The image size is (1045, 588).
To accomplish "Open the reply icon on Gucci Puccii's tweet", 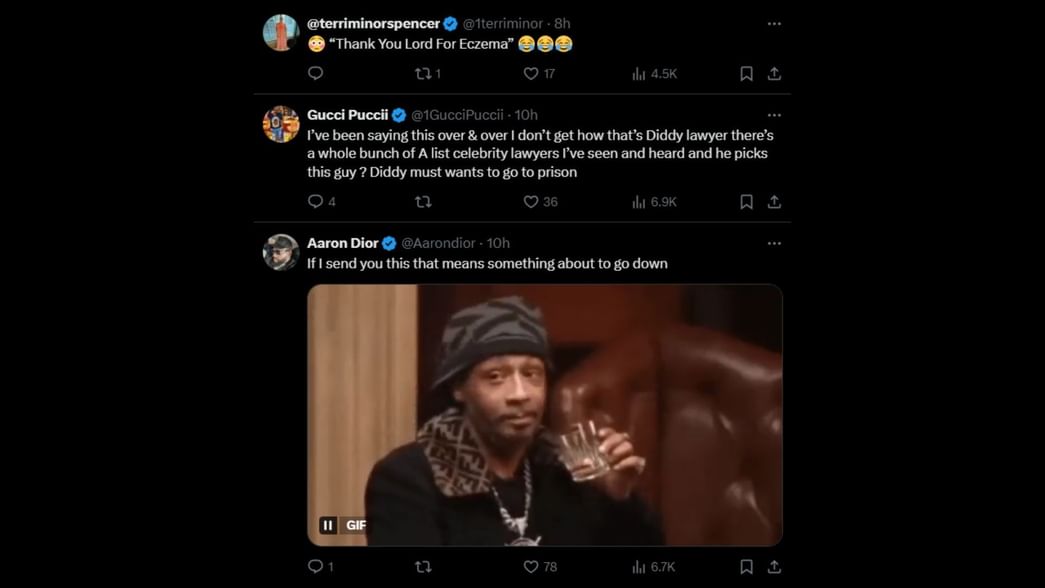I will (x=315, y=201).
